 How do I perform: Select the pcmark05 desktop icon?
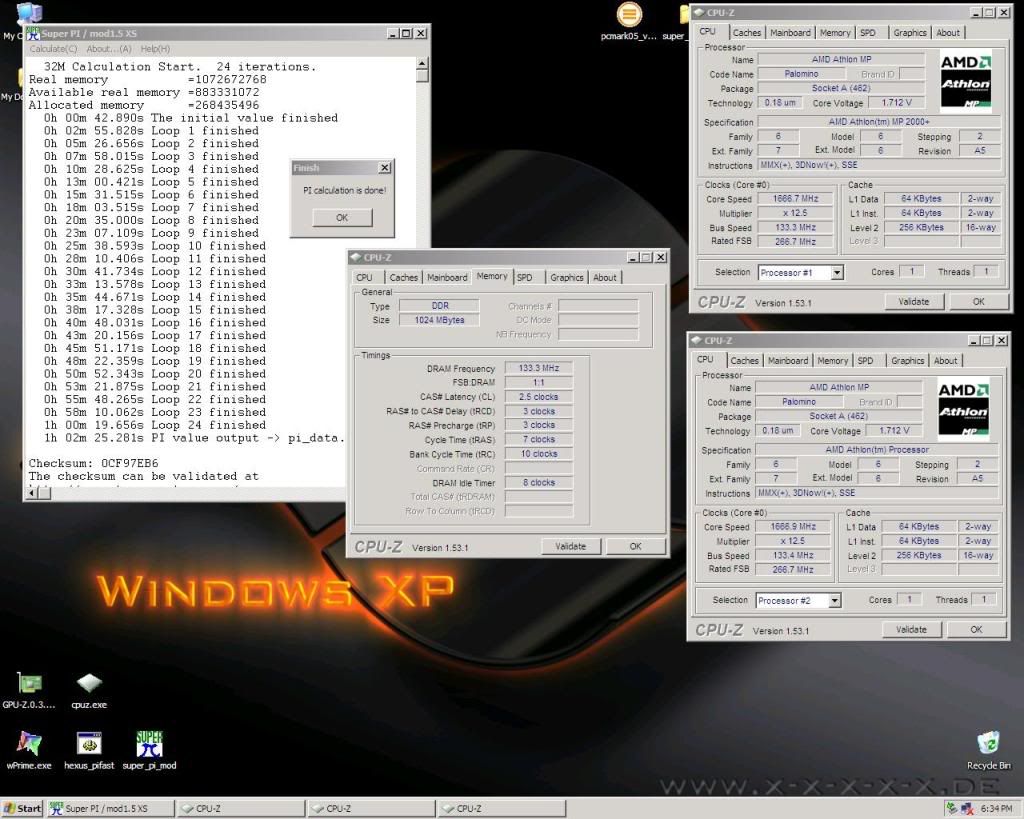629,22
